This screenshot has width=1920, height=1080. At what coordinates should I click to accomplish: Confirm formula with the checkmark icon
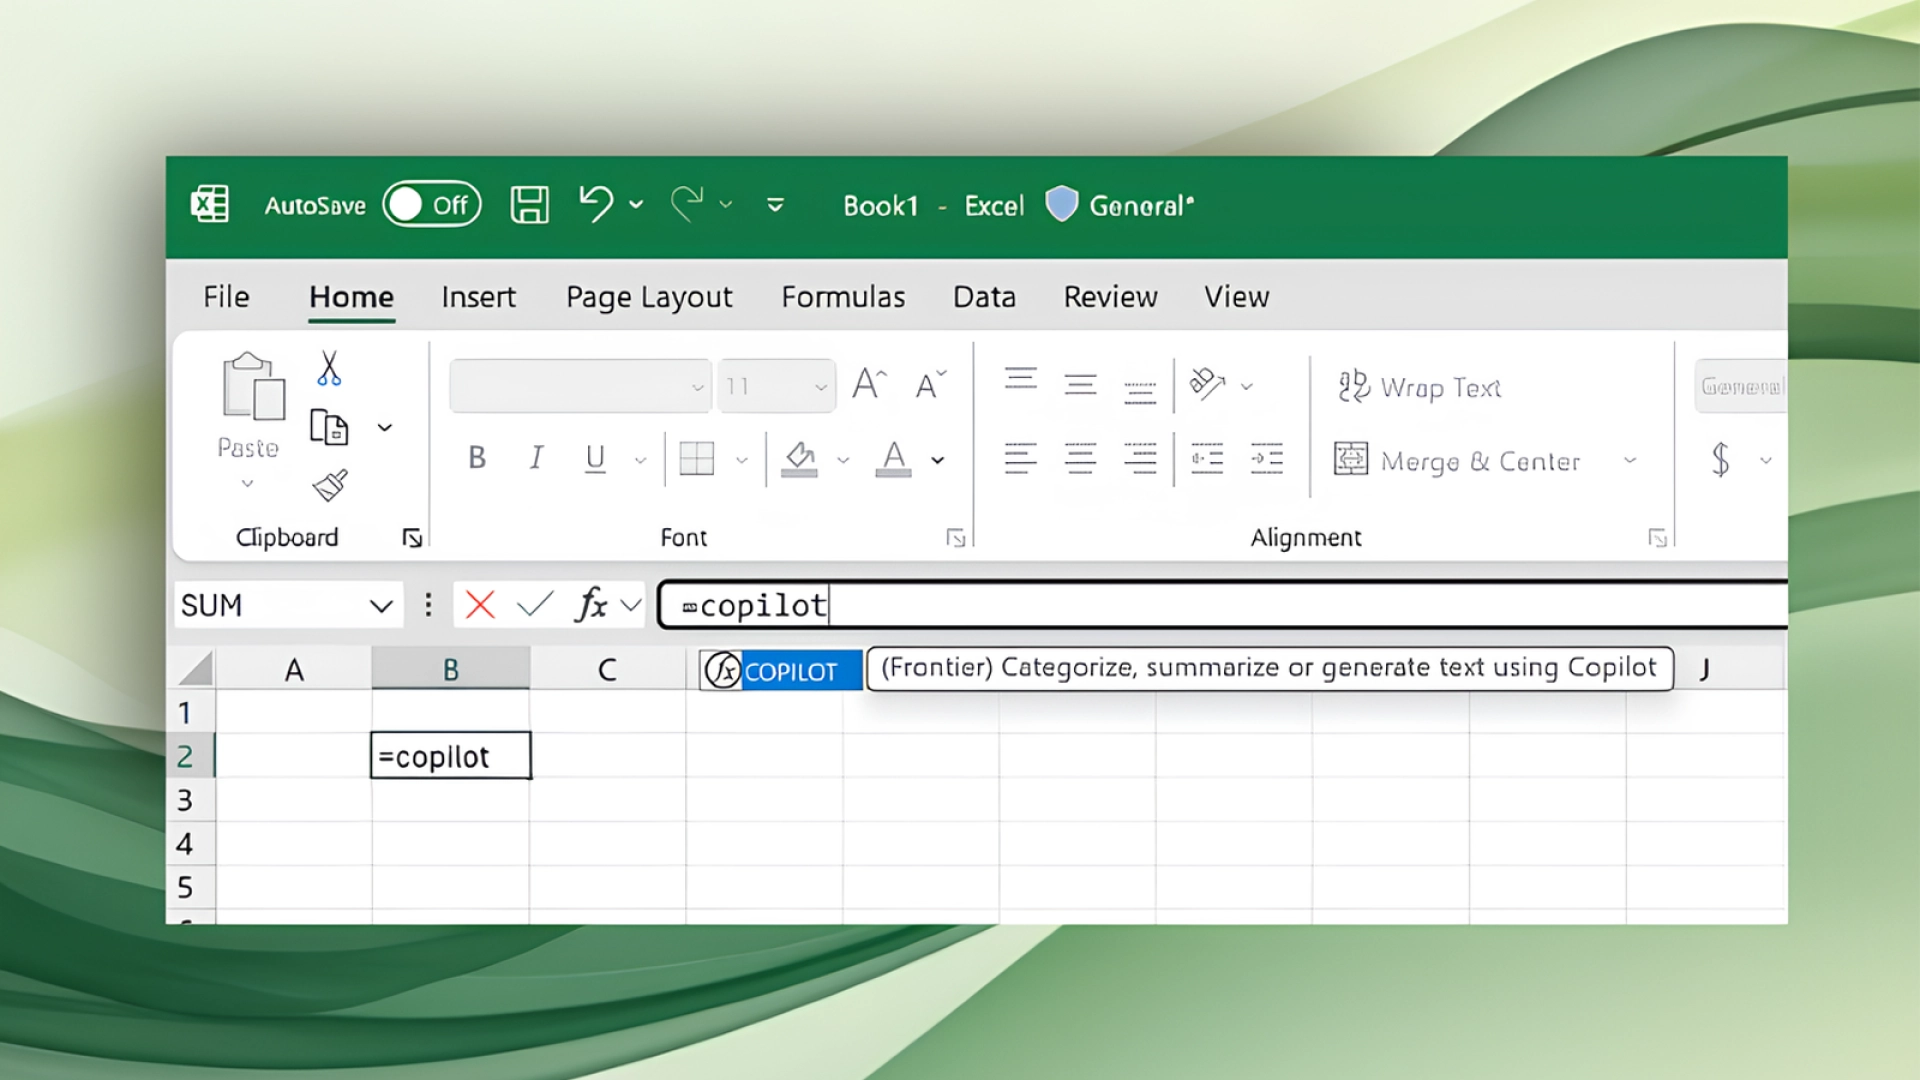coord(535,604)
